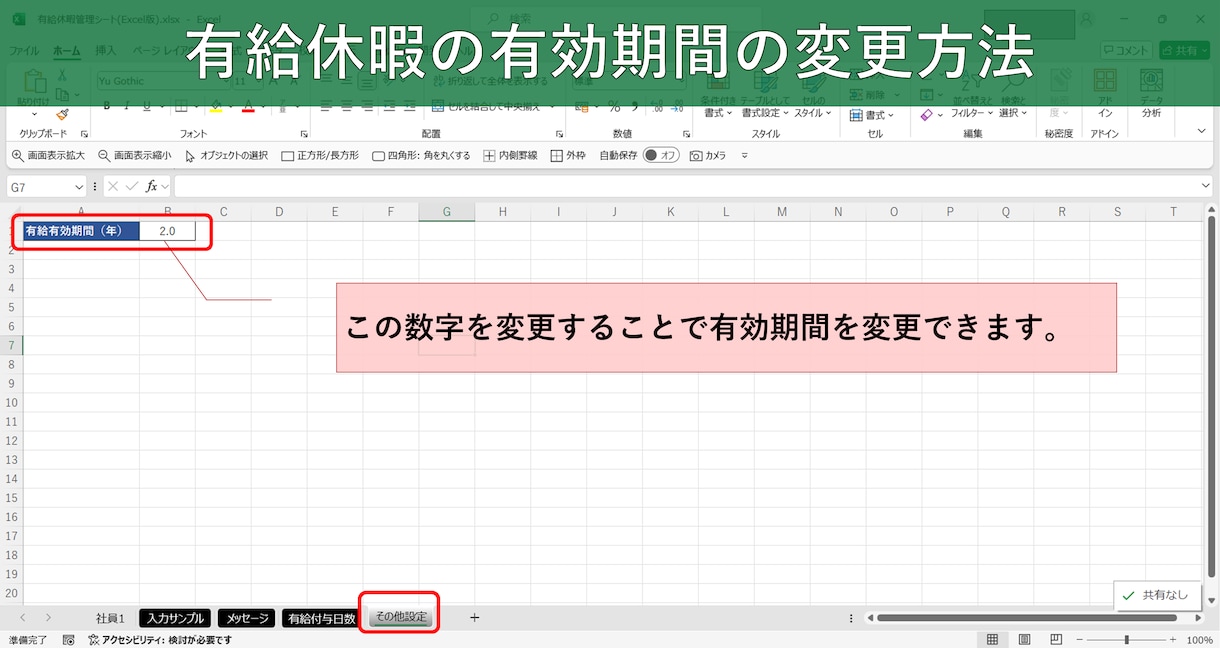Click the zoom slider in status bar
This screenshot has width=1220, height=648.
point(1126,639)
